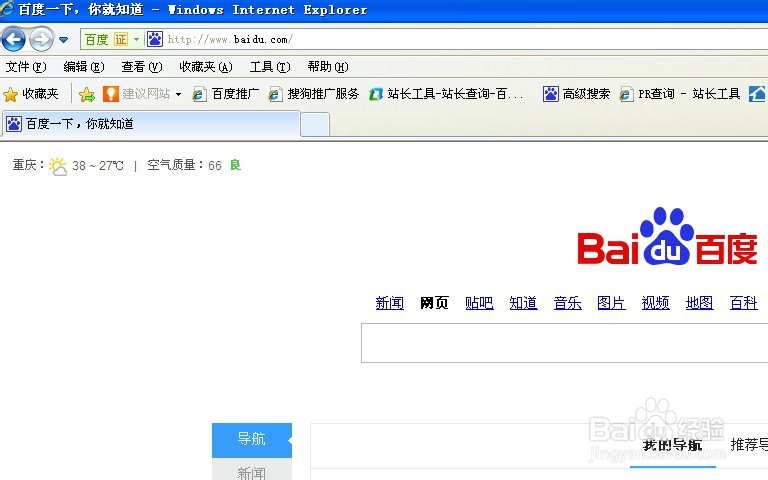Open the 文件(F) menu
Image resolution: width=768 pixels, height=480 pixels.
click(25, 67)
